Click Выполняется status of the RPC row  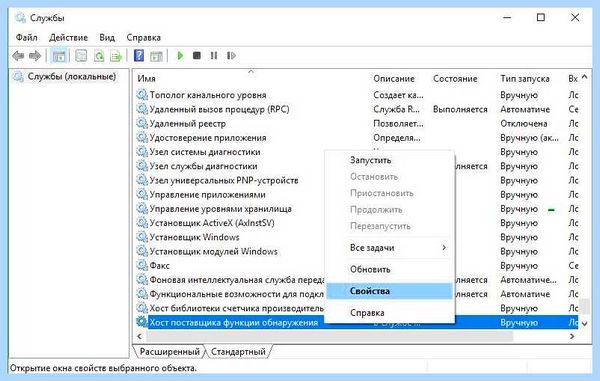click(460, 109)
